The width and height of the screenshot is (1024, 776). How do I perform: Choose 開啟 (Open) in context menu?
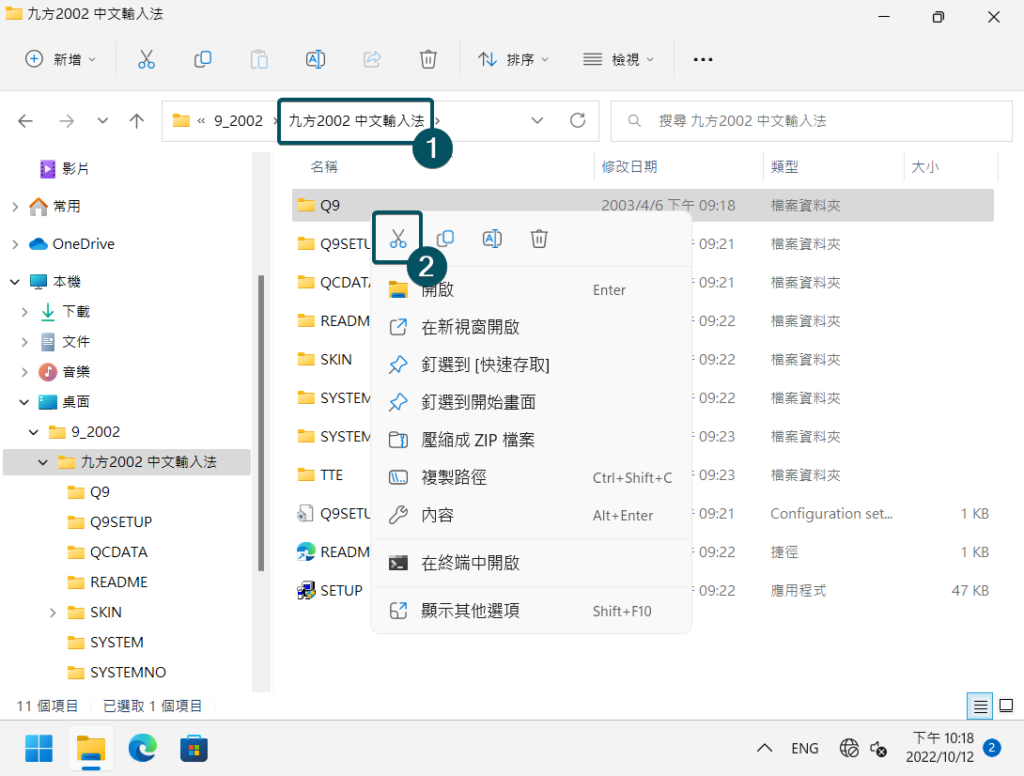click(x=530, y=289)
